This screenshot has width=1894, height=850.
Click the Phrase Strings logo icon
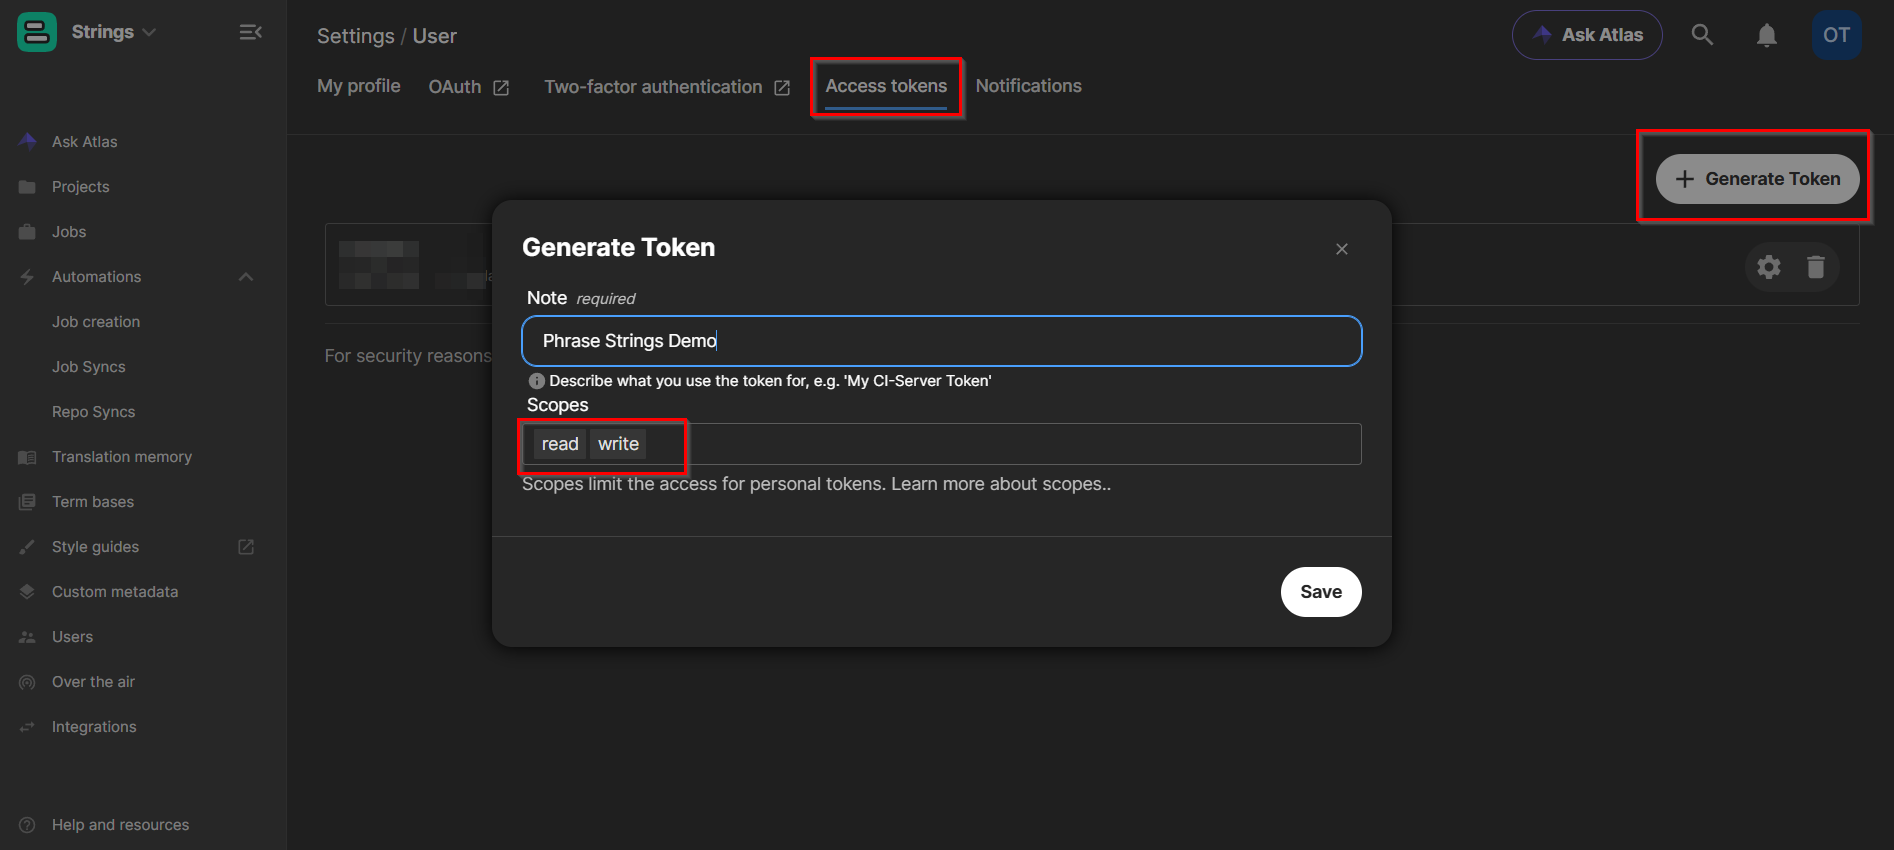37,32
